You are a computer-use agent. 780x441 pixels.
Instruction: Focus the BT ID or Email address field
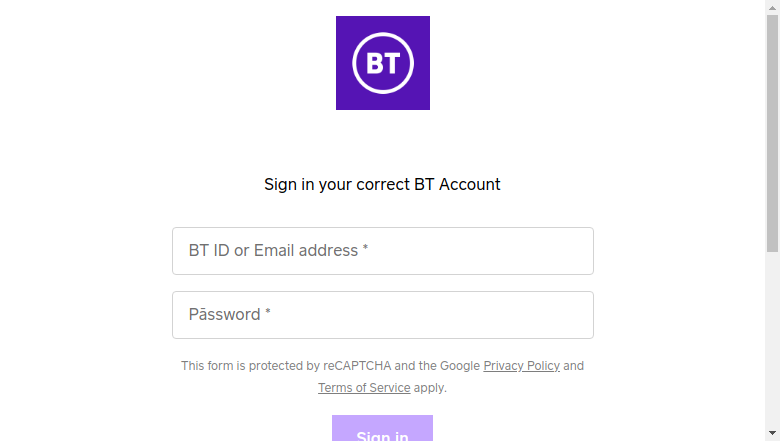[383, 251]
